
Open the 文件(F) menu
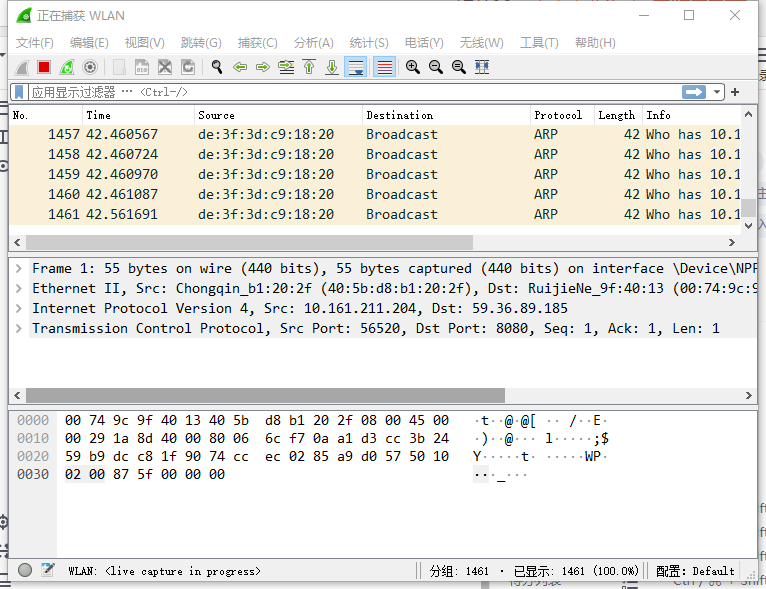click(35, 43)
